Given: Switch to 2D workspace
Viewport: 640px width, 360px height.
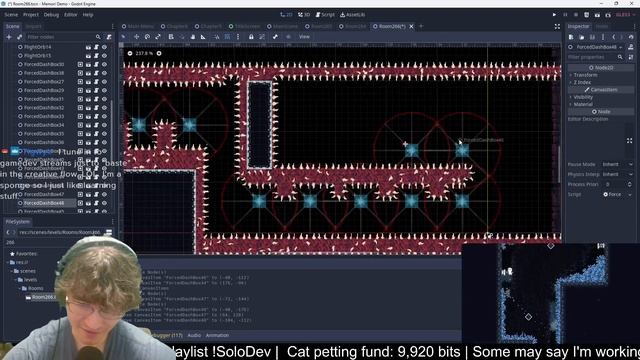Looking at the screenshot, I should click(286, 15).
